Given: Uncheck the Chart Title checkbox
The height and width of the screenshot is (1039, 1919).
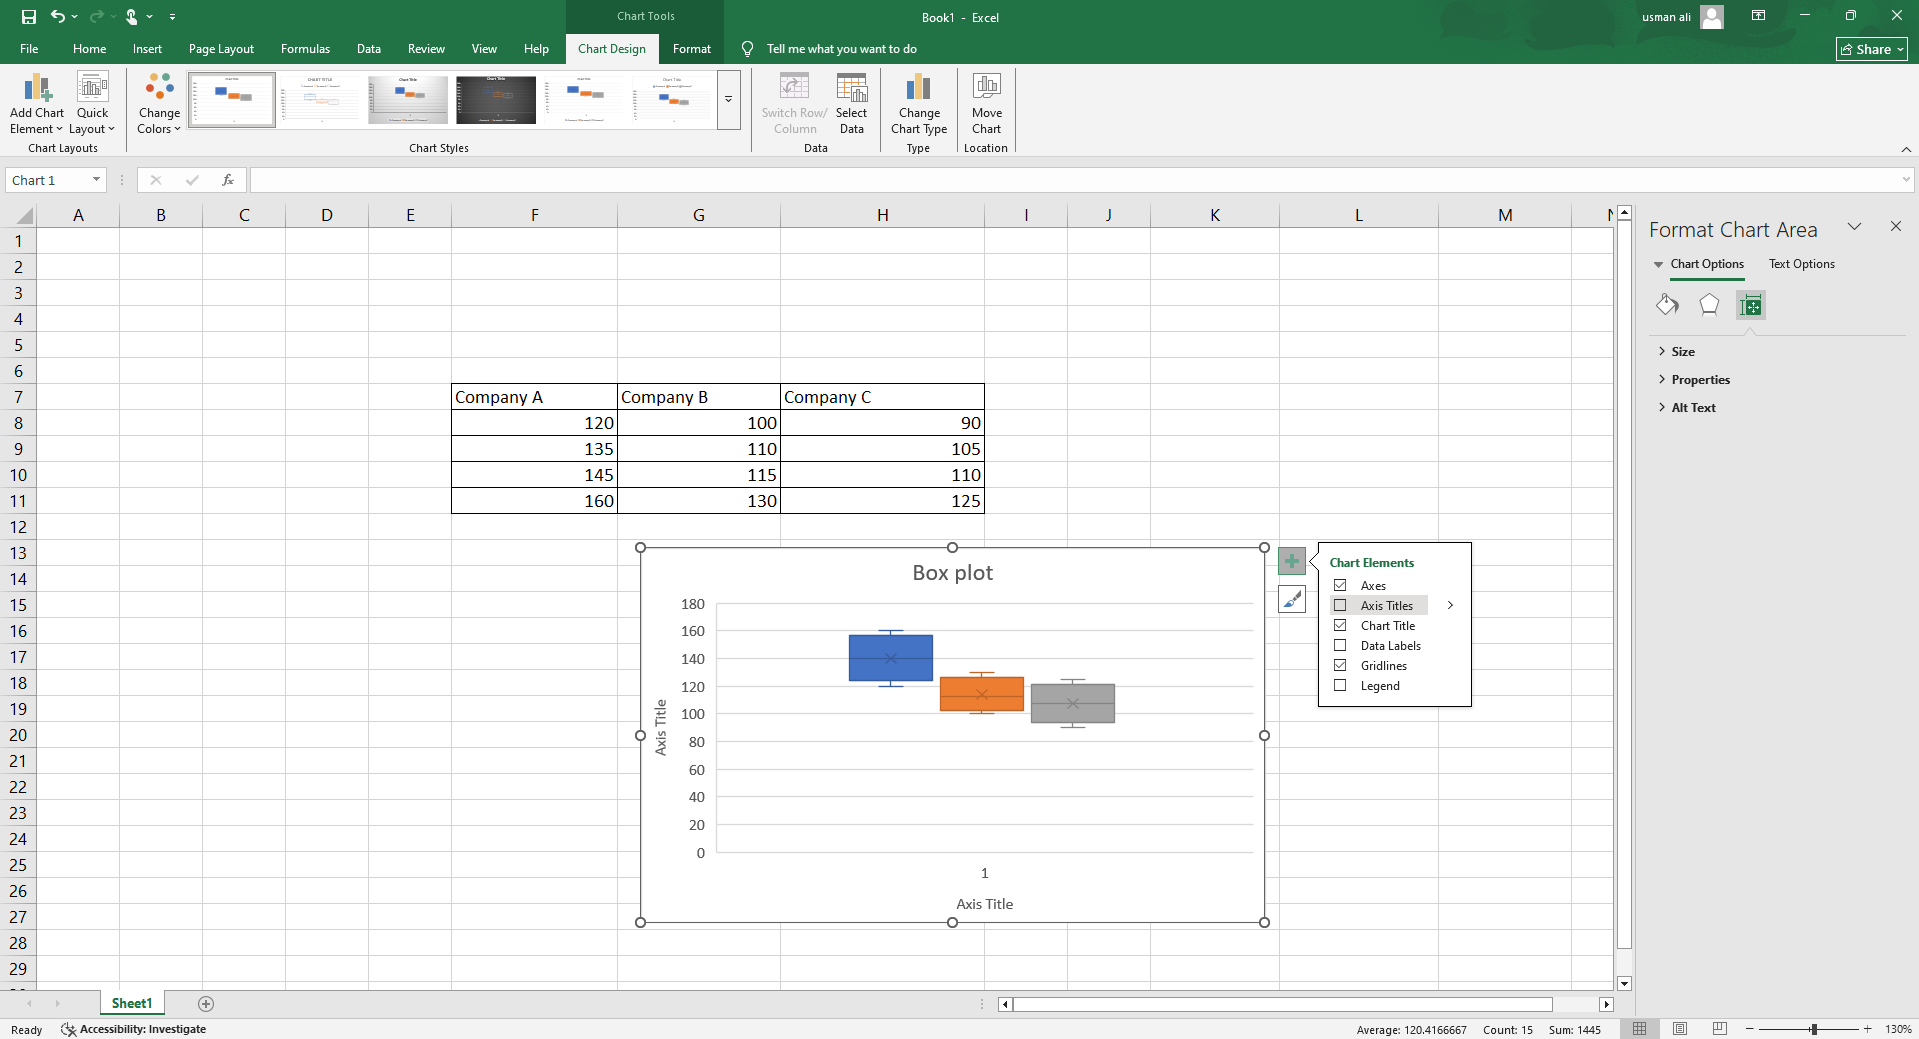Looking at the screenshot, I should click(x=1340, y=625).
